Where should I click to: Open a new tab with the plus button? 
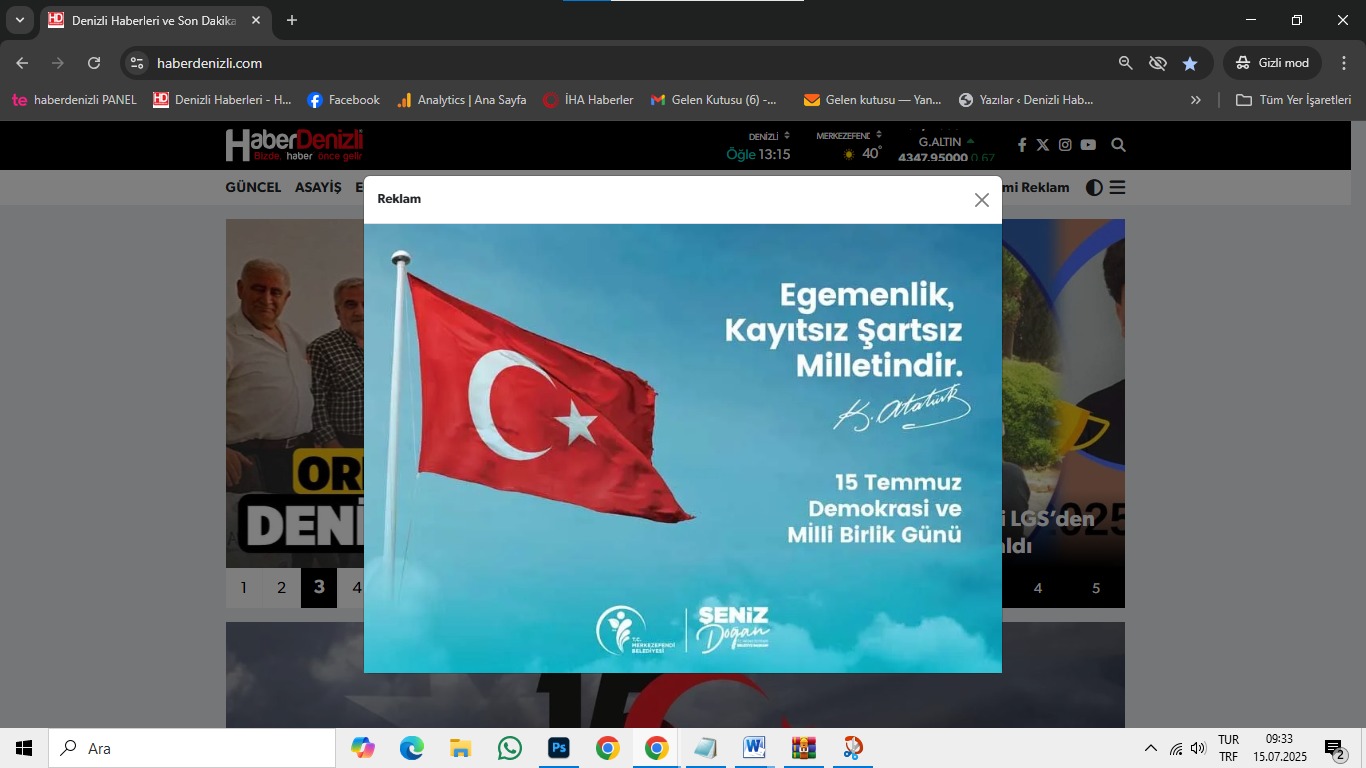[292, 20]
